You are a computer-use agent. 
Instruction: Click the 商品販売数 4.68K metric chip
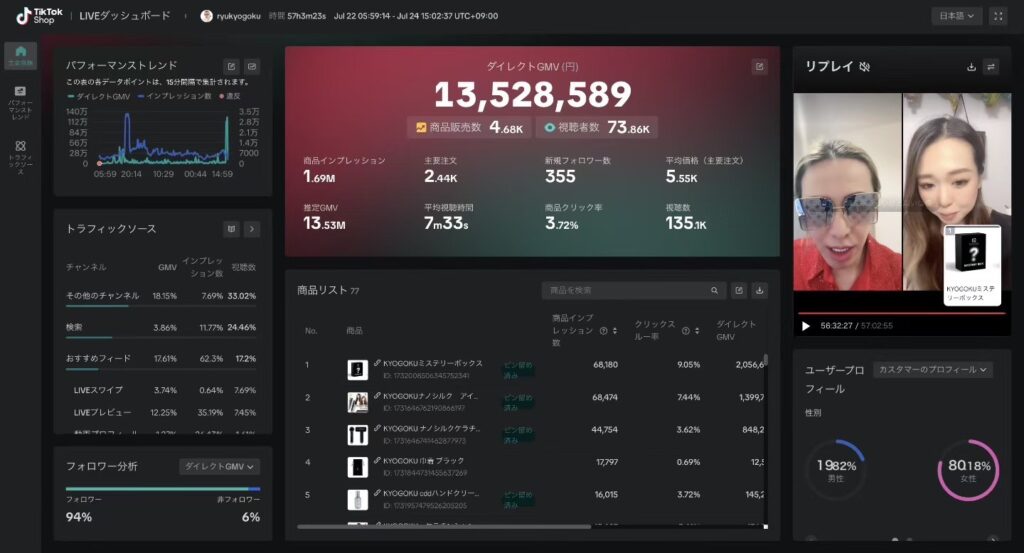click(x=470, y=127)
